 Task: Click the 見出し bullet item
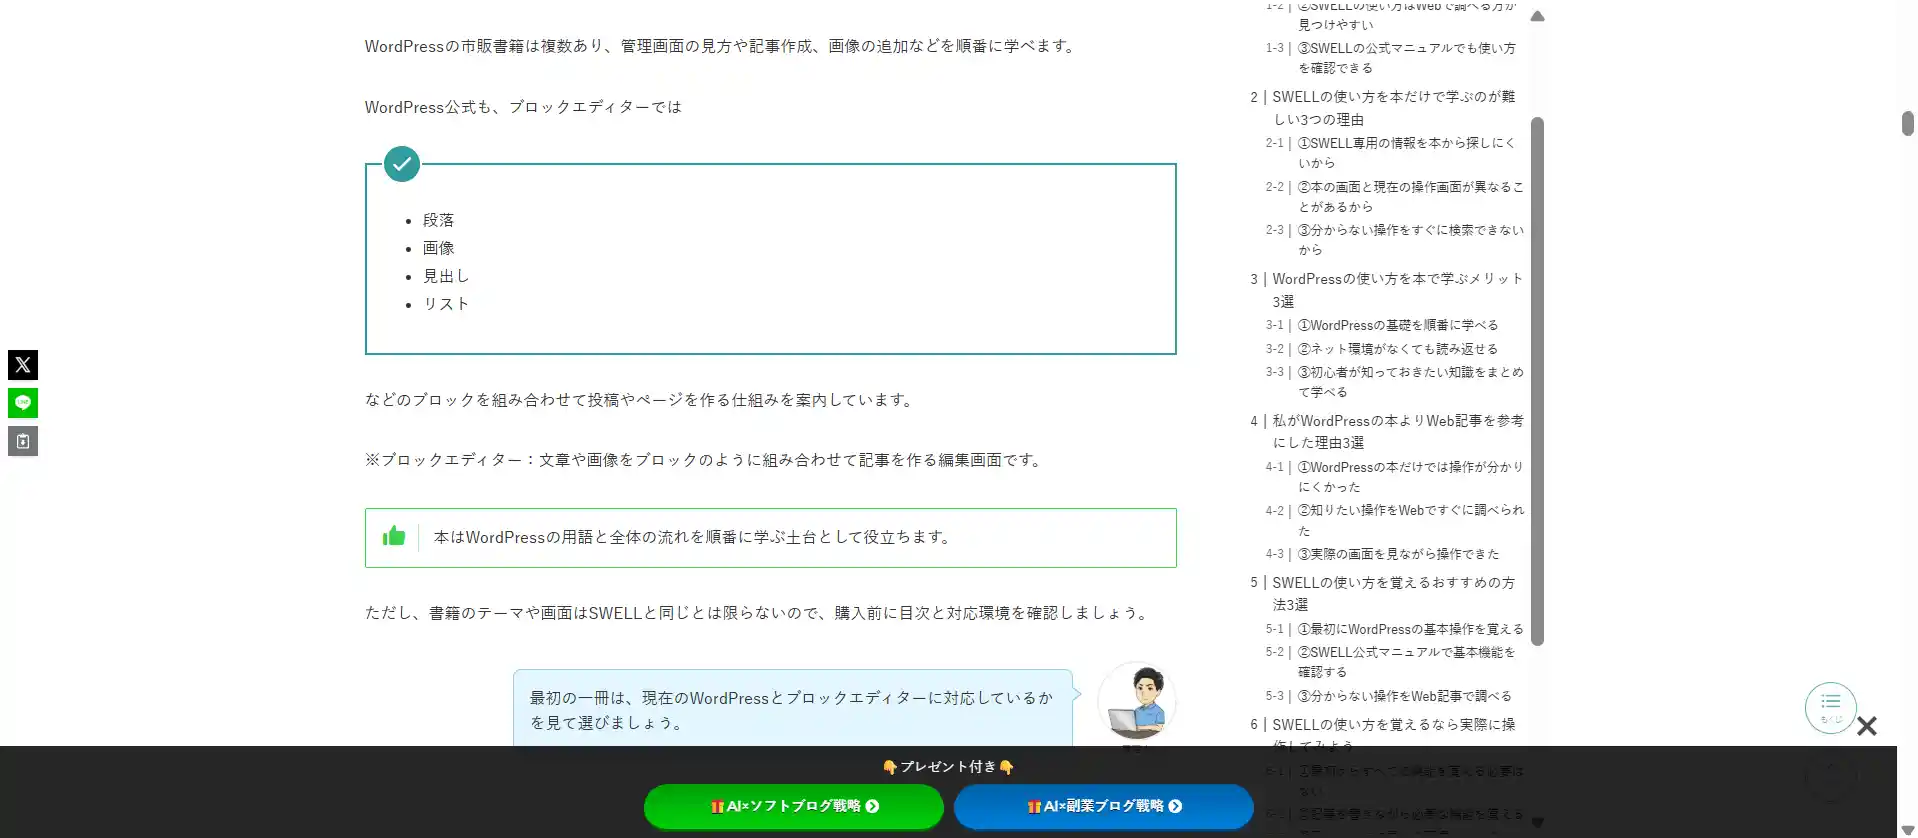coord(446,276)
